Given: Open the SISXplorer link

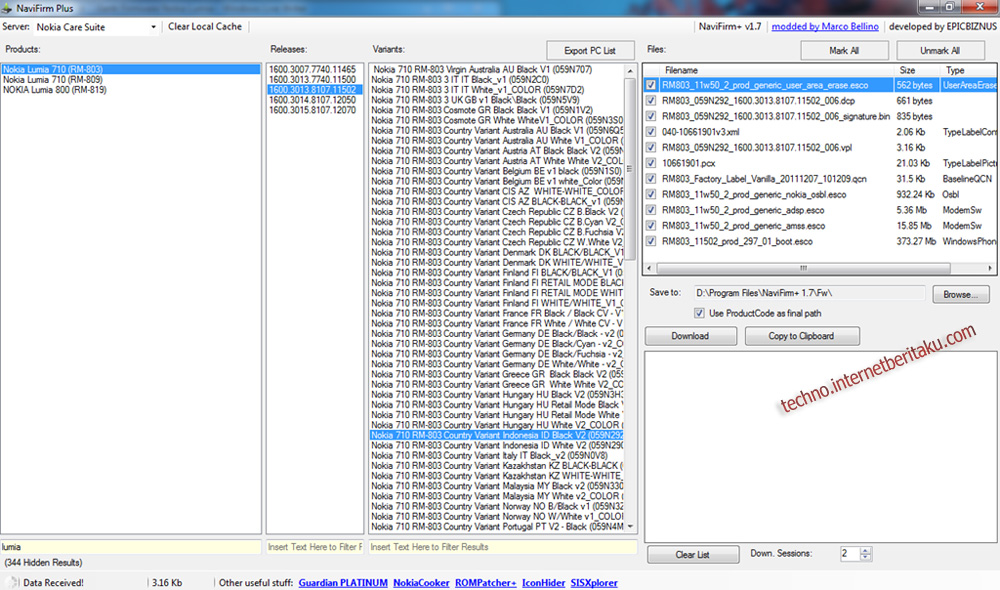Looking at the screenshot, I should point(594,582).
